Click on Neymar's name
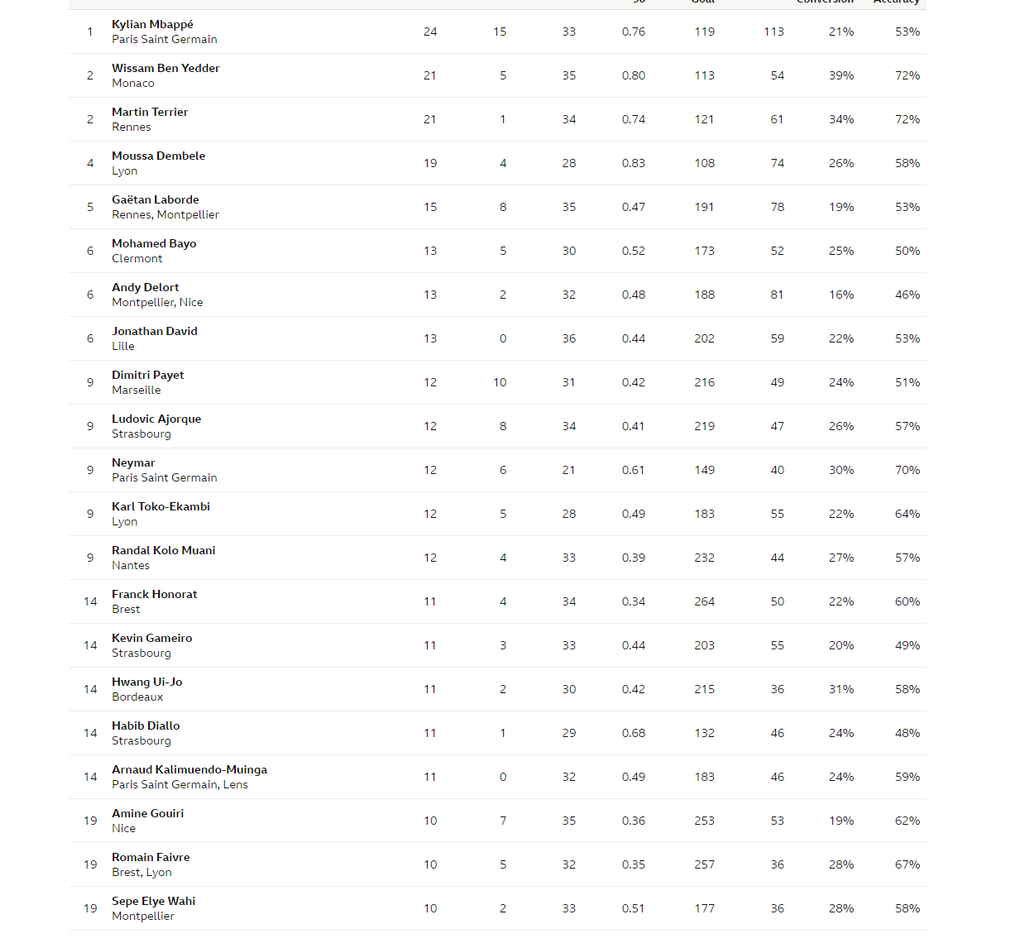Screen dimensions: 1024x937 [x=133, y=463]
